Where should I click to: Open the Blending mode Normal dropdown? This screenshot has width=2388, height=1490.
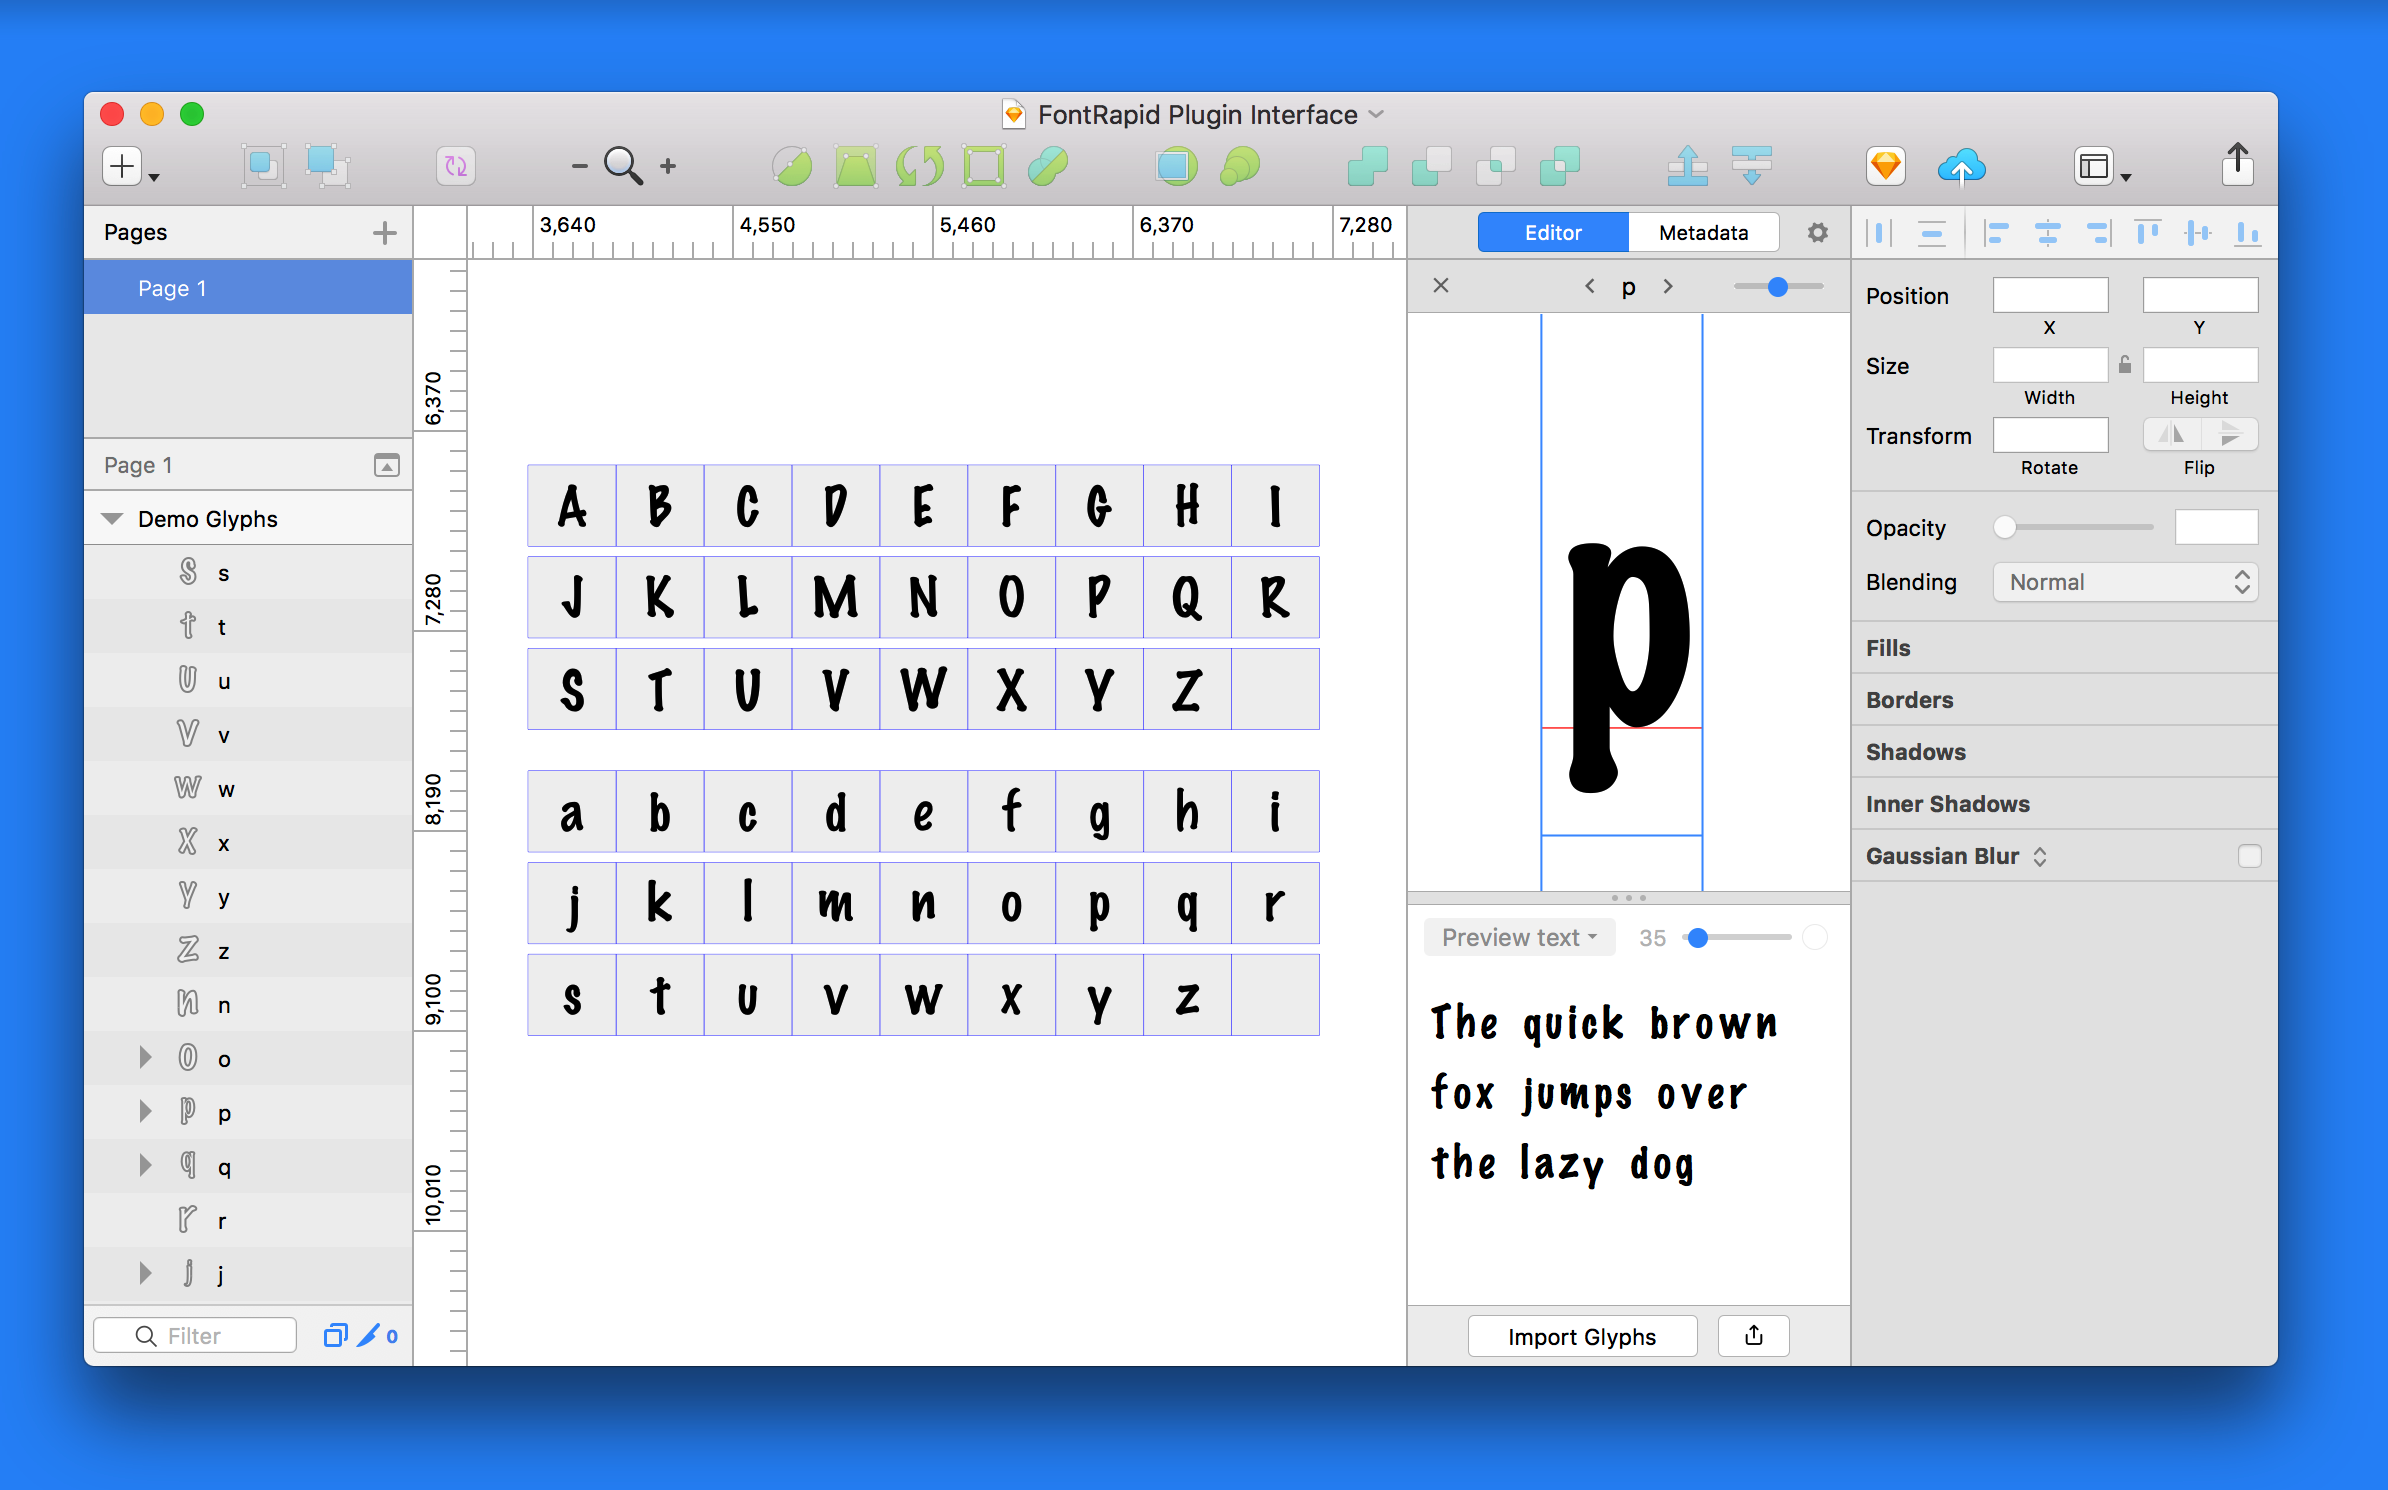pyautogui.click(x=2126, y=582)
